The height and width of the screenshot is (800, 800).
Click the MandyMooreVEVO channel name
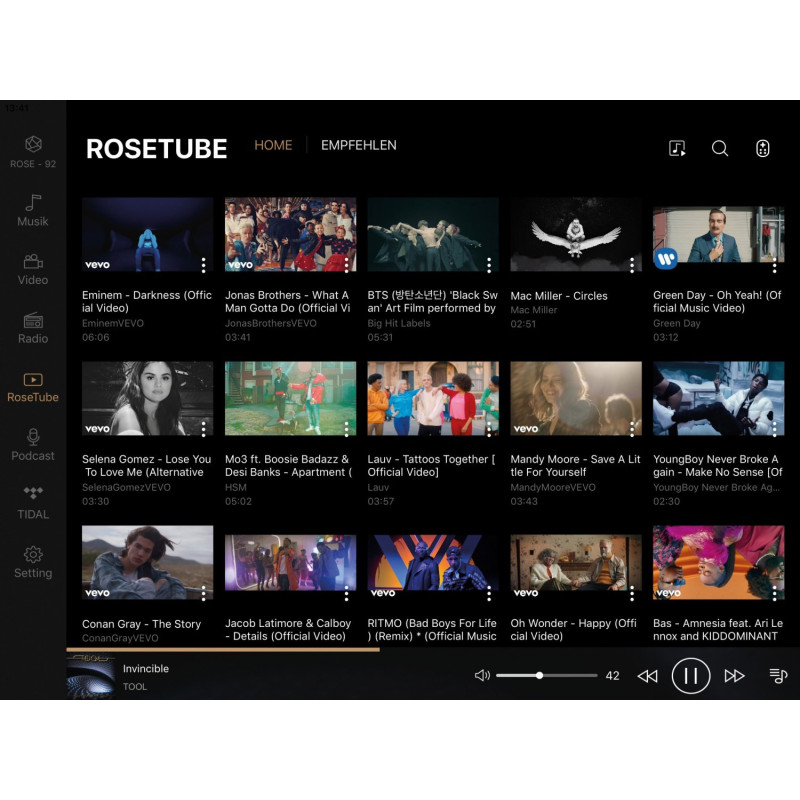(x=553, y=487)
